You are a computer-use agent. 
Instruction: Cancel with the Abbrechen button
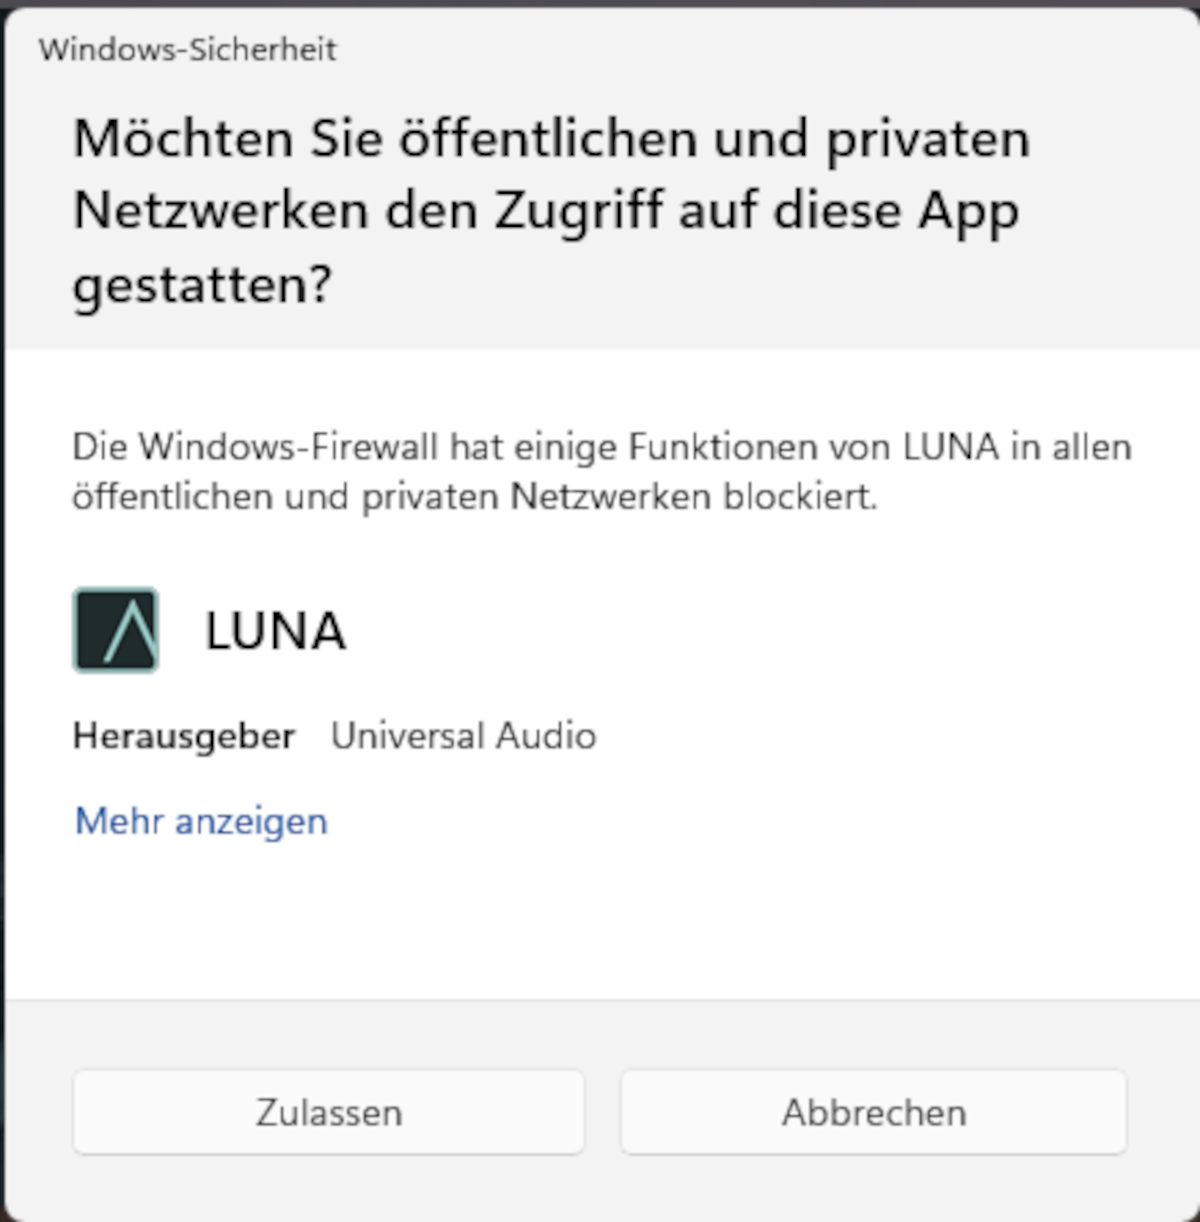pyautogui.click(x=874, y=1112)
